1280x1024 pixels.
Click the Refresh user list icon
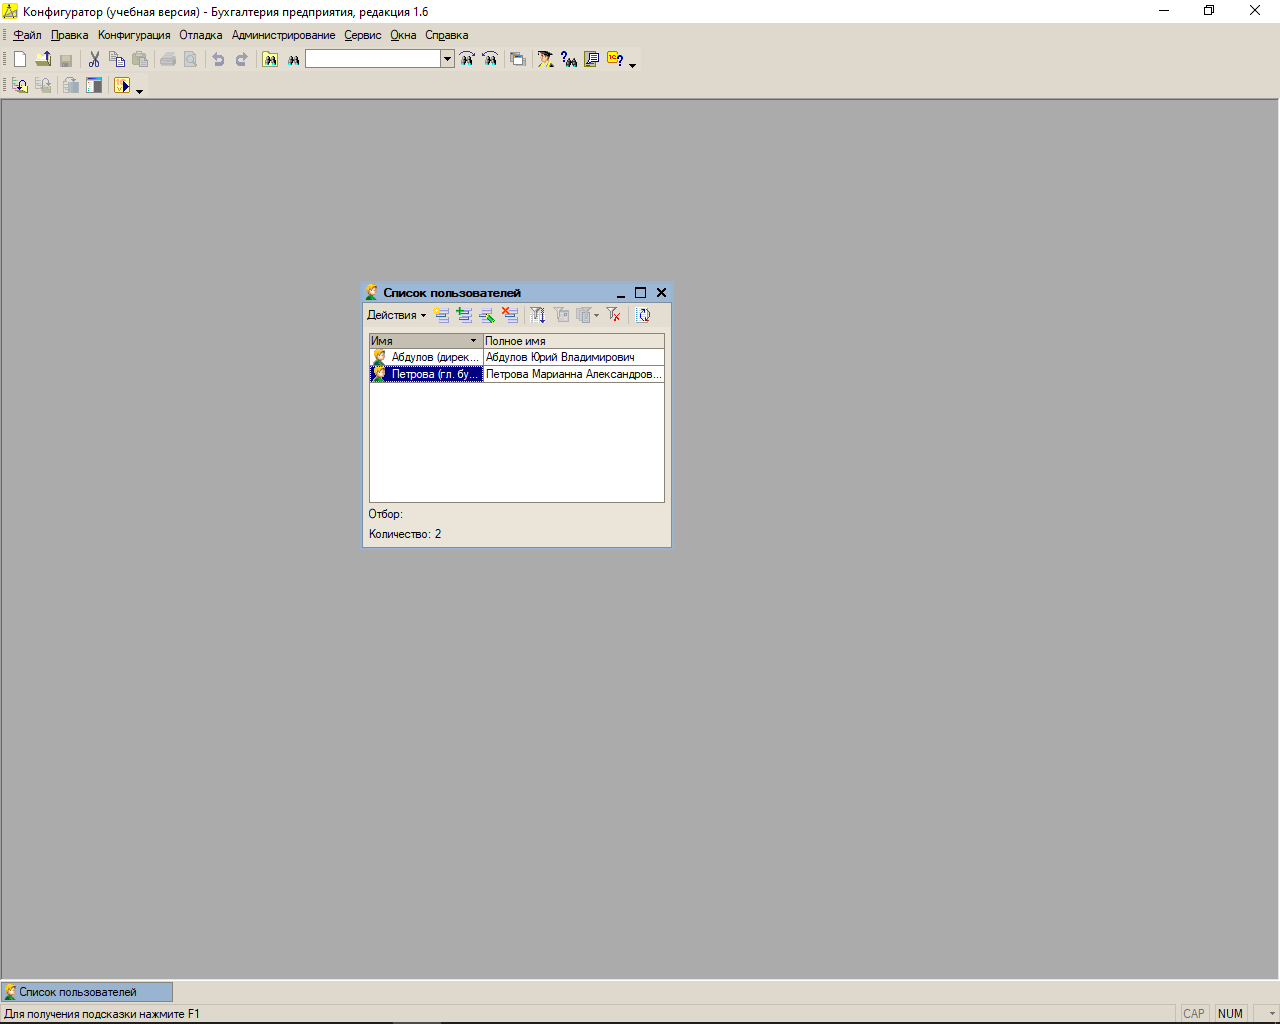coord(644,315)
